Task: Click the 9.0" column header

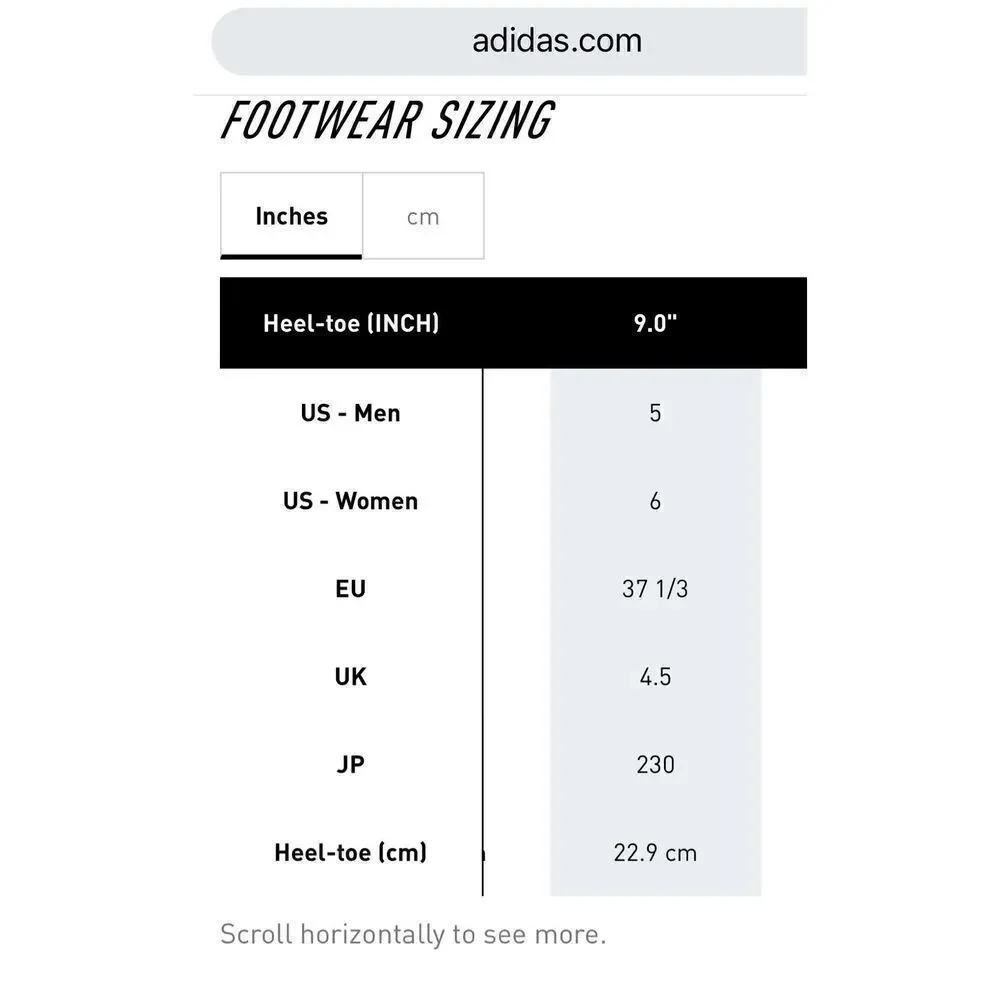Action: point(656,323)
